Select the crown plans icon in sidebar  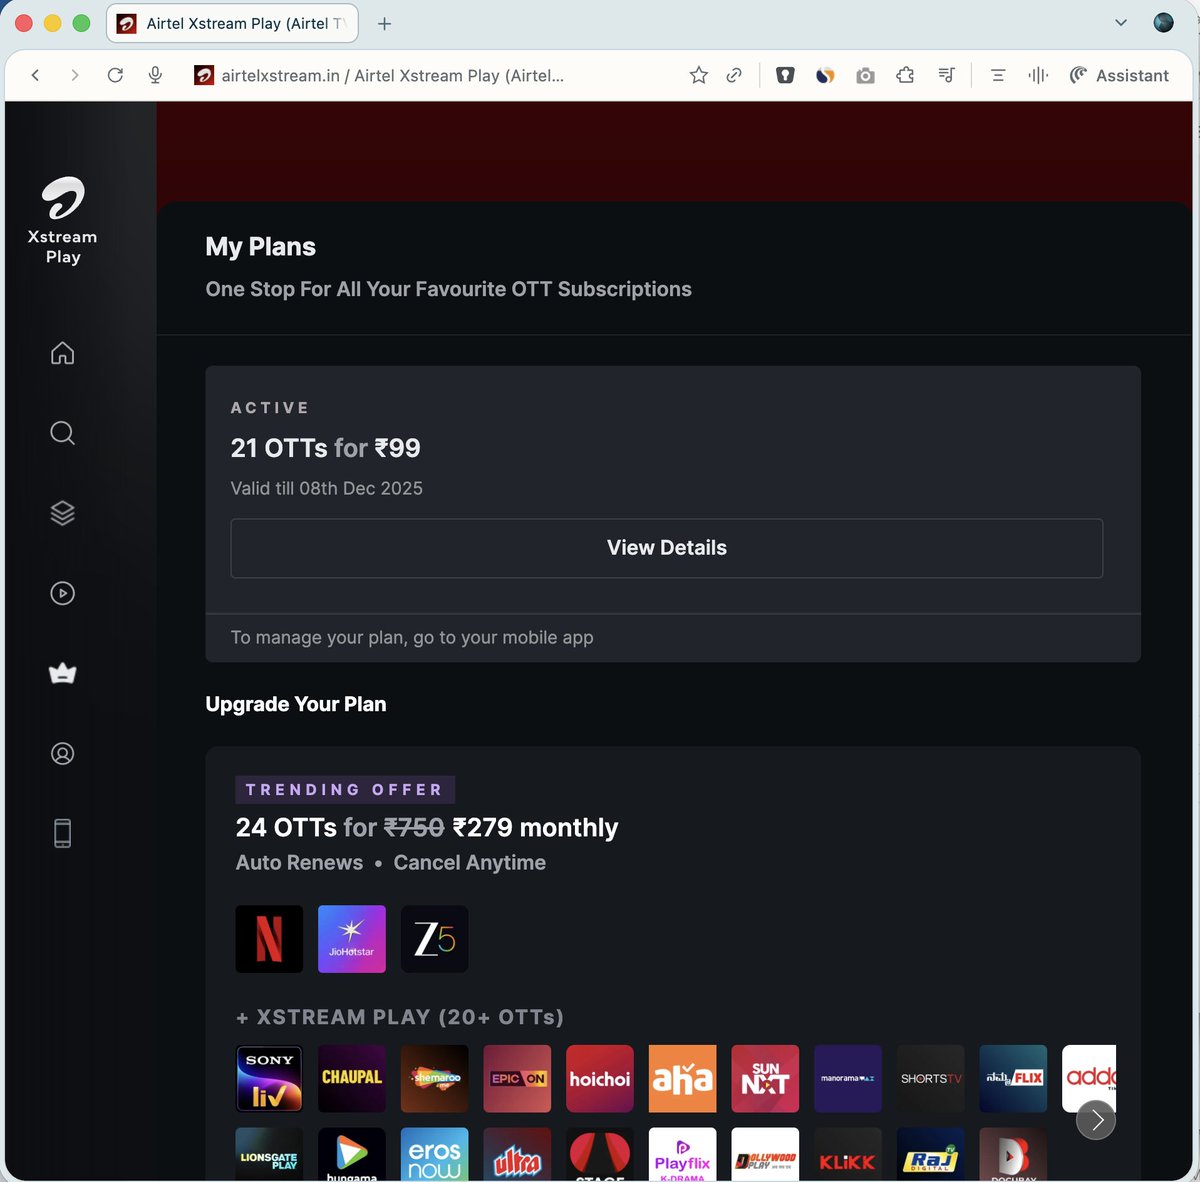pyautogui.click(x=62, y=673)
